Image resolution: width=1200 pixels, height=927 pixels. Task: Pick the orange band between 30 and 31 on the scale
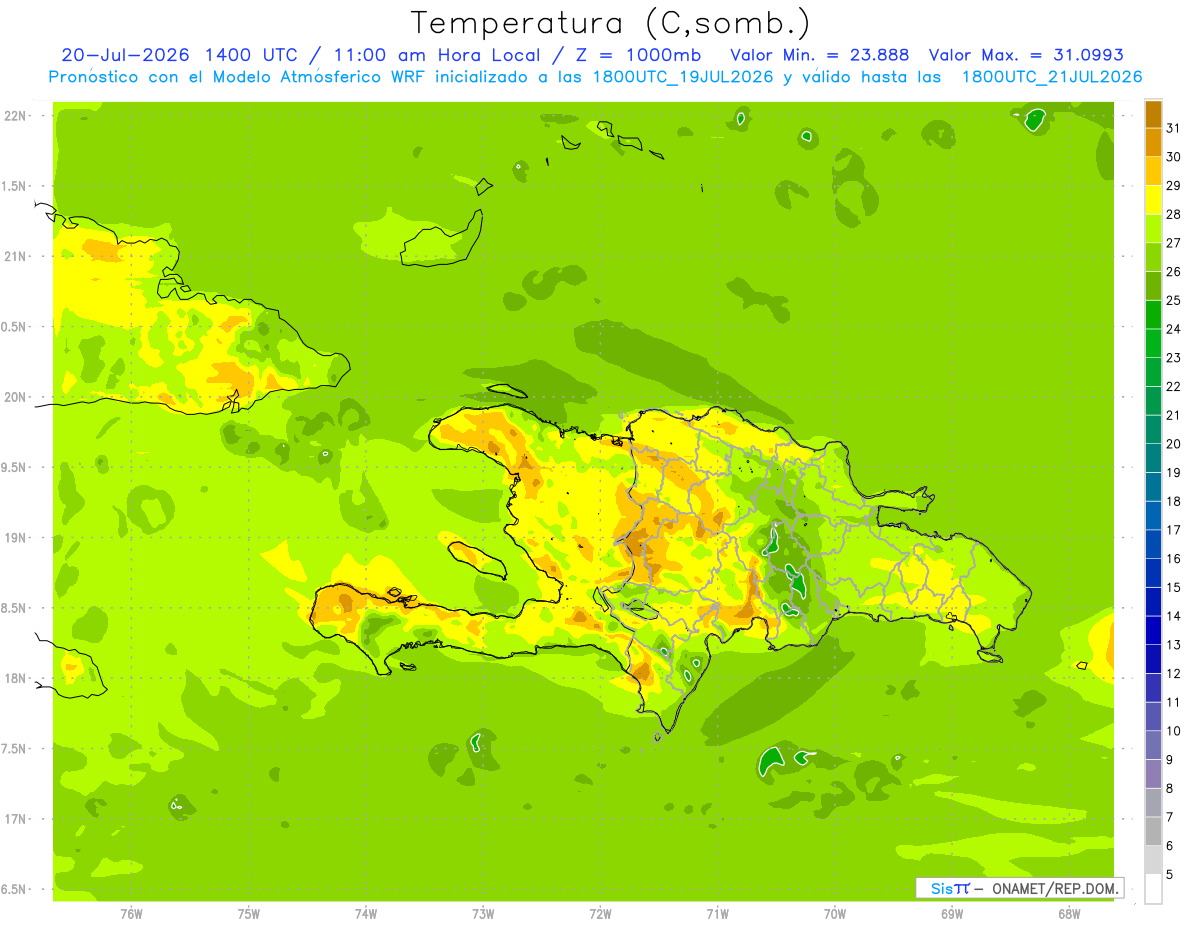click(1153, 142)
